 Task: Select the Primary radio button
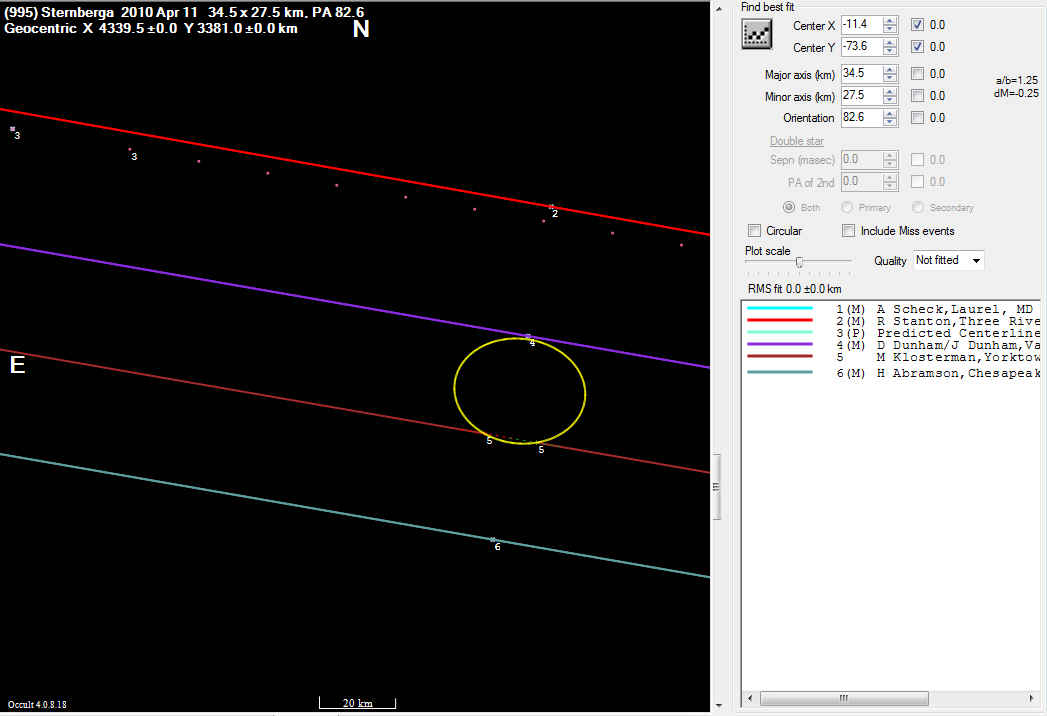coord(847,207)
